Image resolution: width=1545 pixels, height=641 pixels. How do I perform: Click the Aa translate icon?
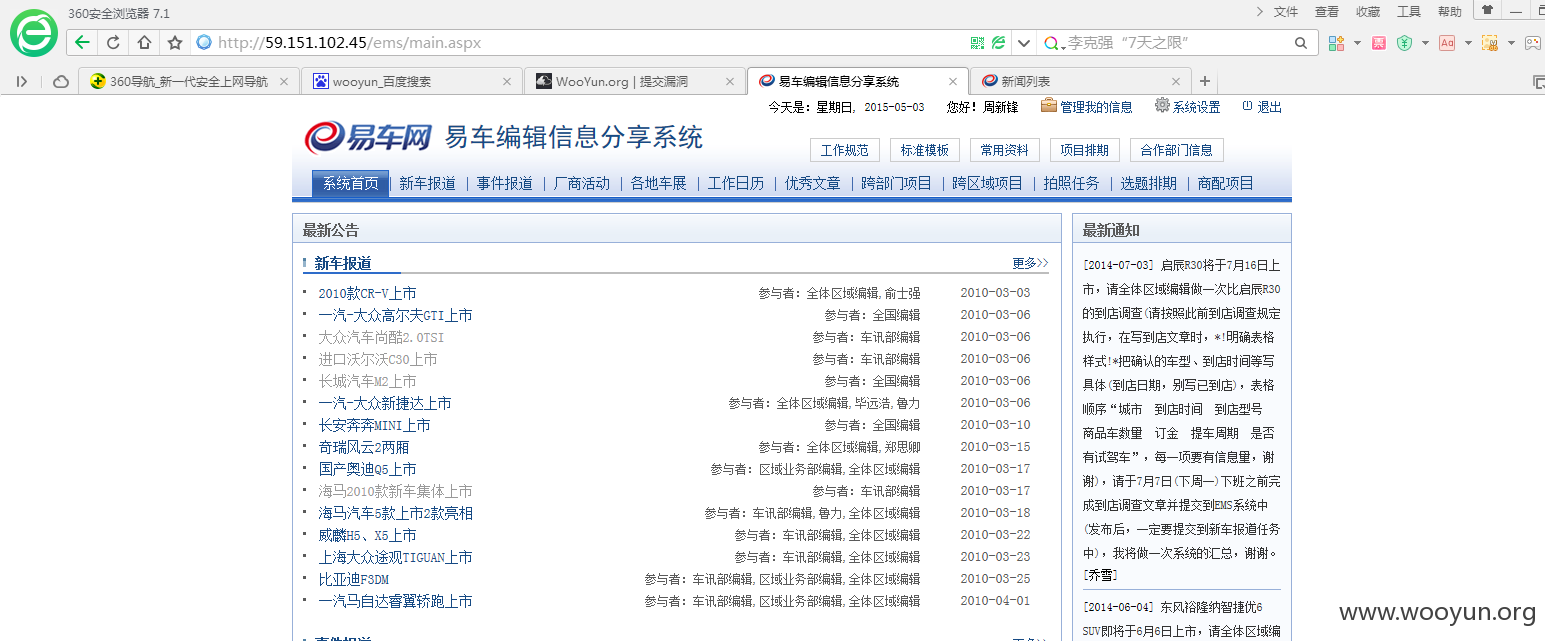click(x=1447, y=43)
